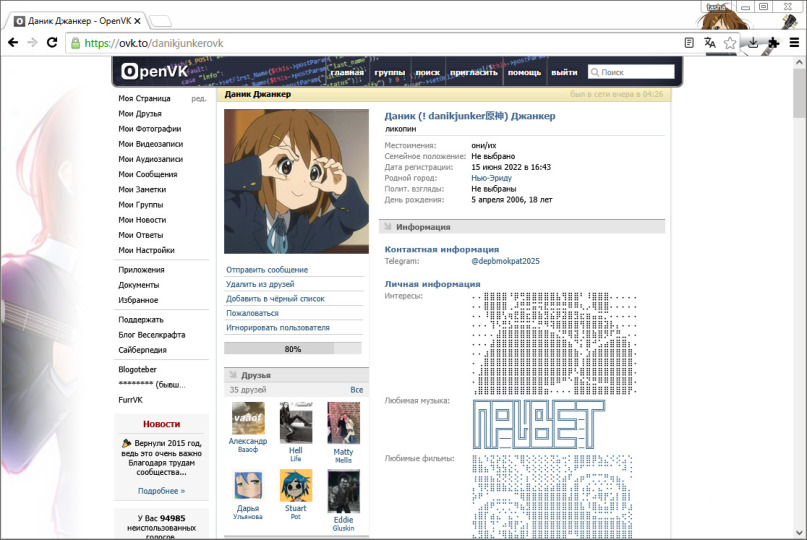
Task: Click the green padlock security icon
Action: (75, 43)
